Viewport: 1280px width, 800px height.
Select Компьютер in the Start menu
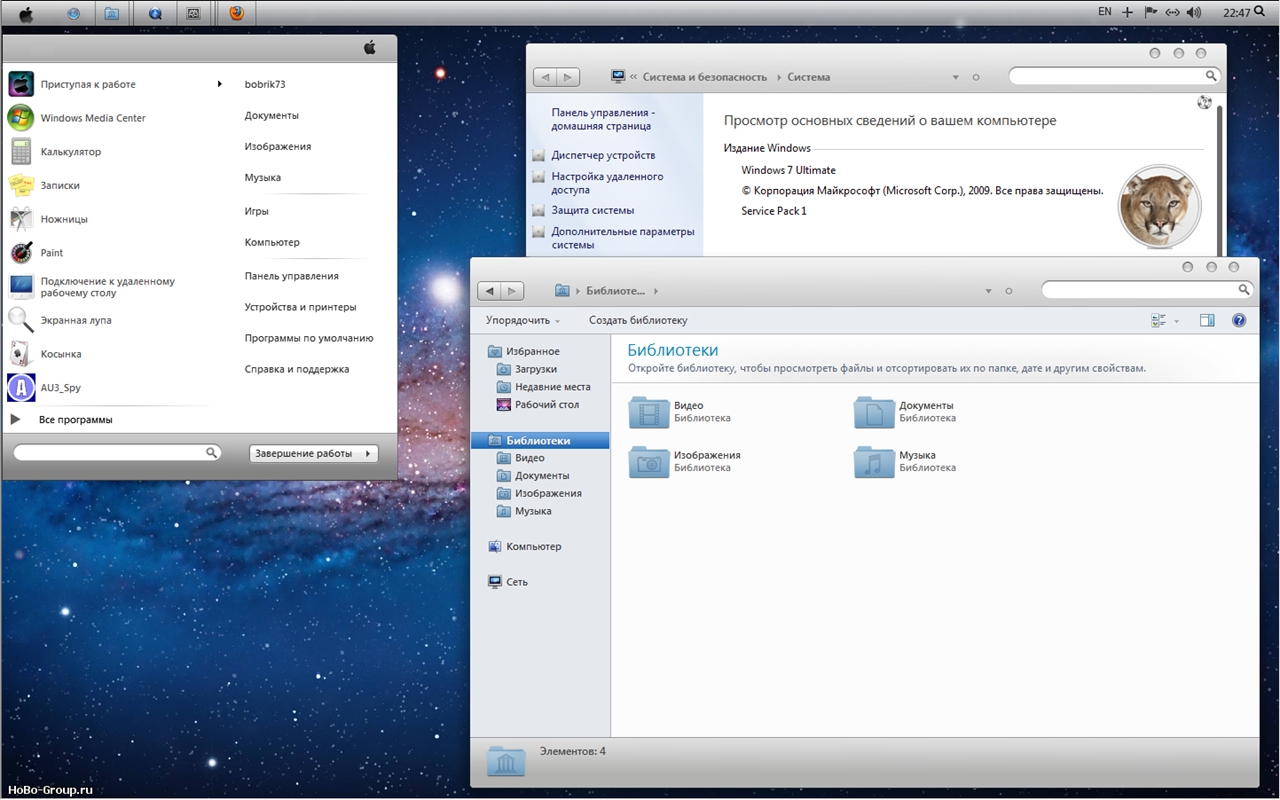(x=272, y=242)
